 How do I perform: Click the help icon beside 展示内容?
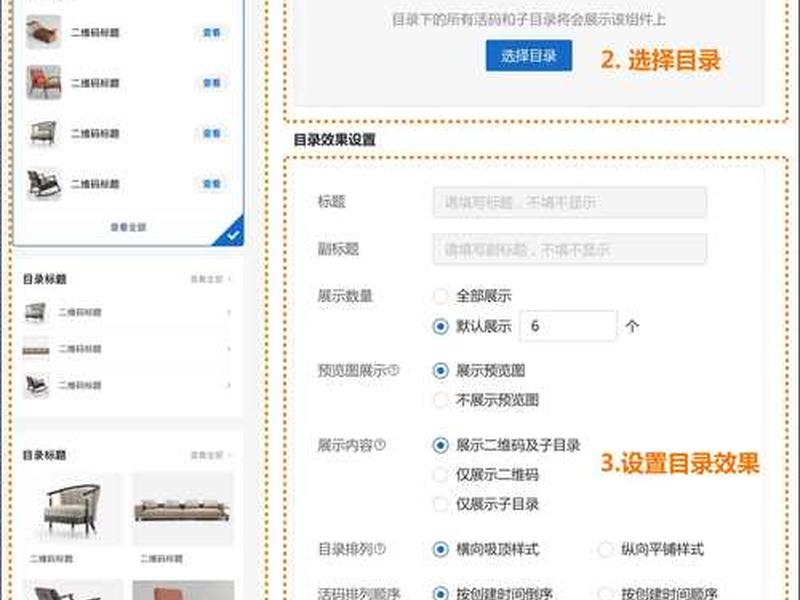click(x=380, y=445)
